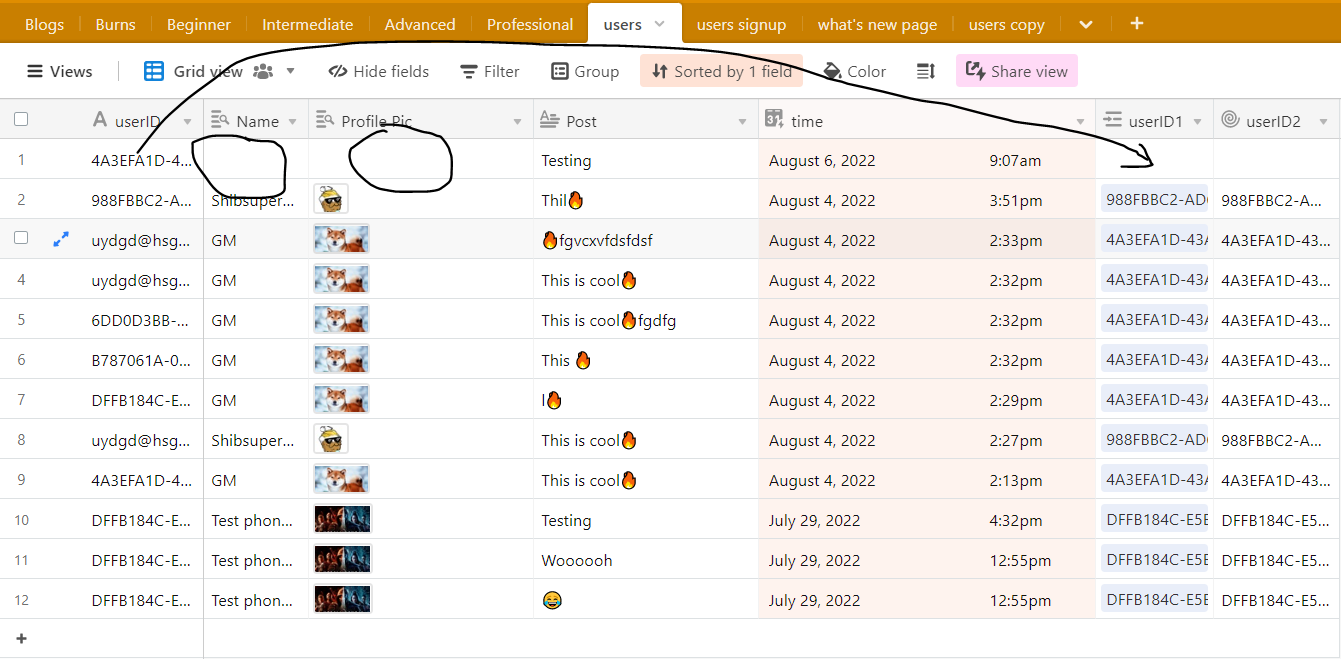
Task: Switch to the Burns tab
Action: (x=116, y=24)
